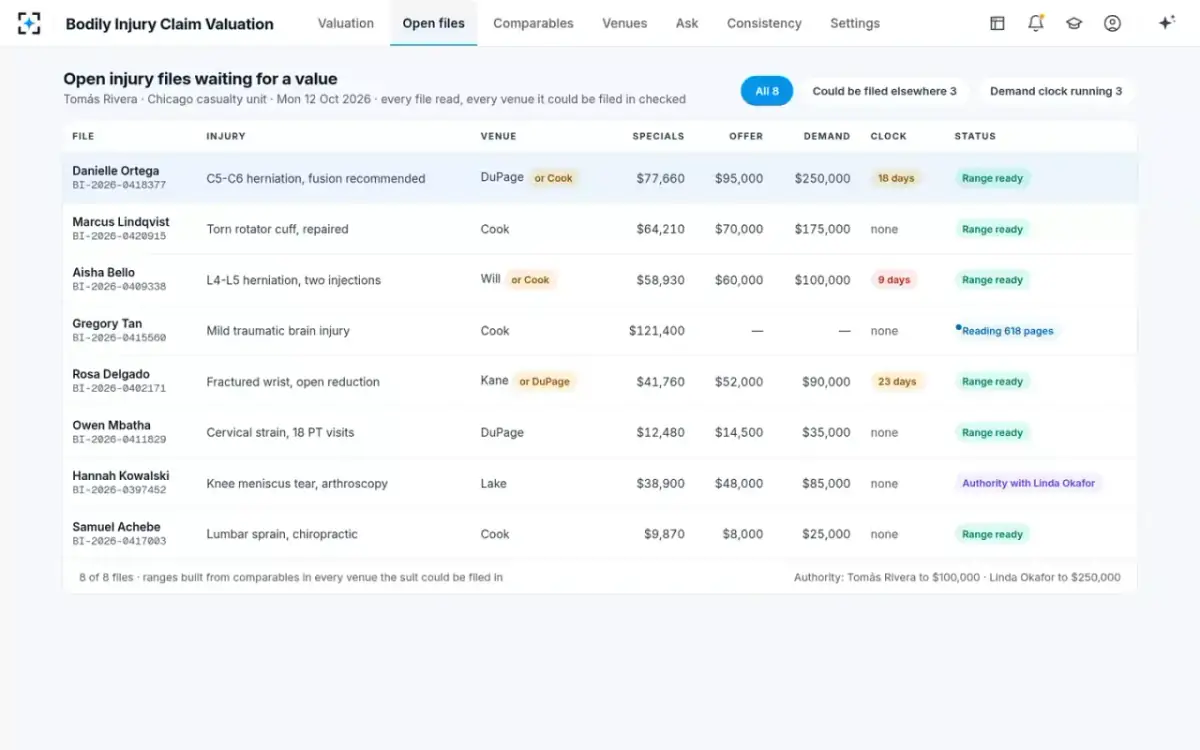This screenshot has height=750, width=1200.
Task: Open the sparkle assistant icon
Action: pos(1166,23)
